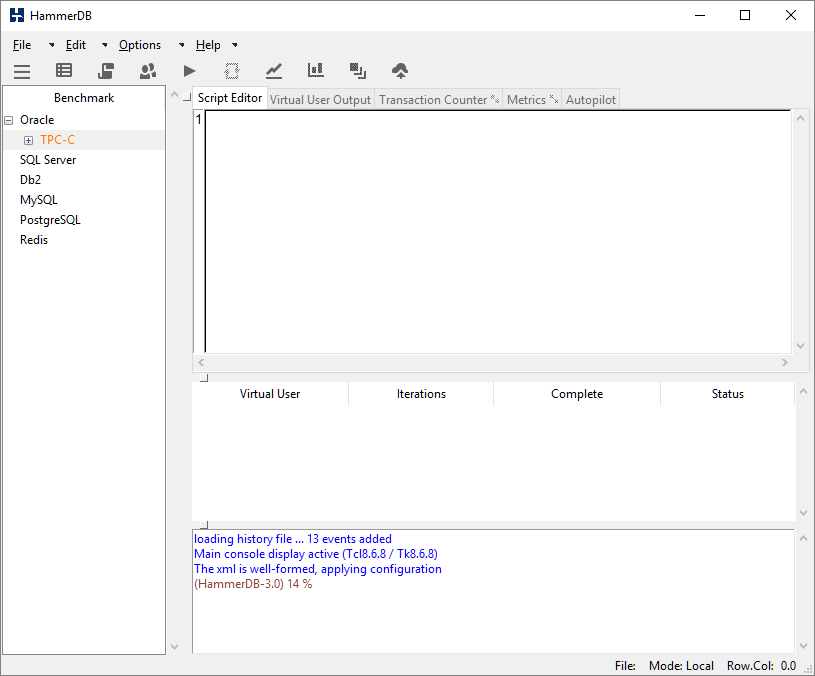Click console pane scroll up arrow
This screenshot has width=815, height=676.
click(x=803, y=538)
